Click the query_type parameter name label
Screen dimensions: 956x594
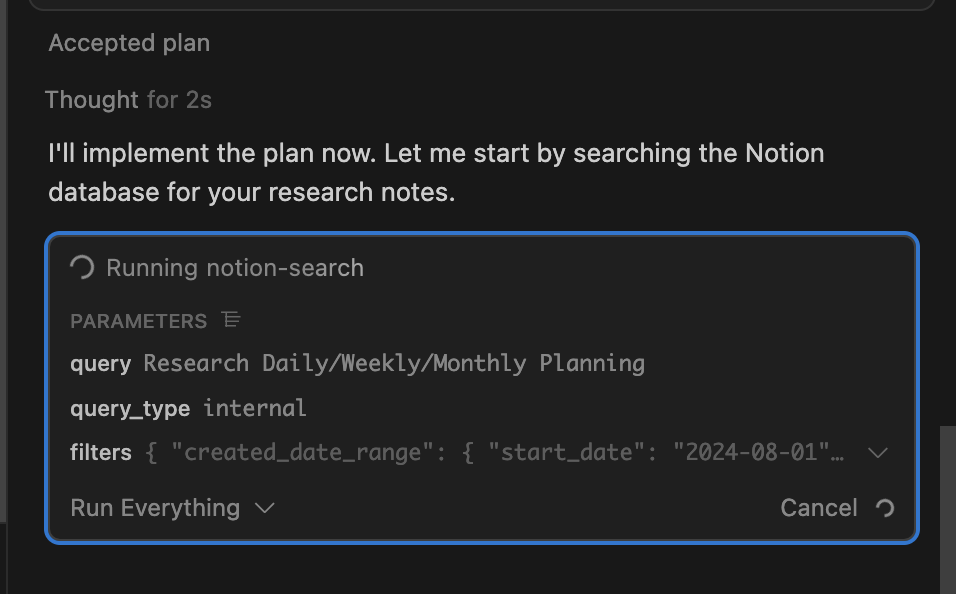pyautogui.click(x=130, y=408)
